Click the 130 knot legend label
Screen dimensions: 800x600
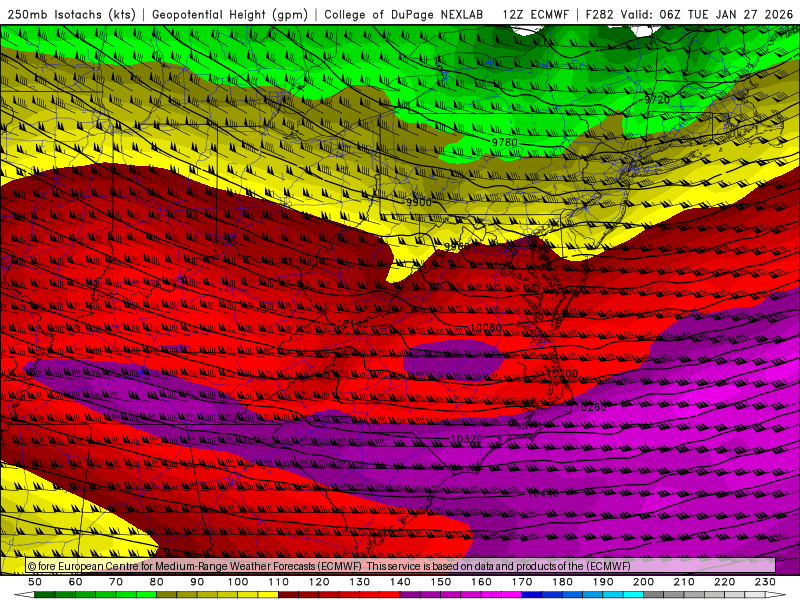360,582
